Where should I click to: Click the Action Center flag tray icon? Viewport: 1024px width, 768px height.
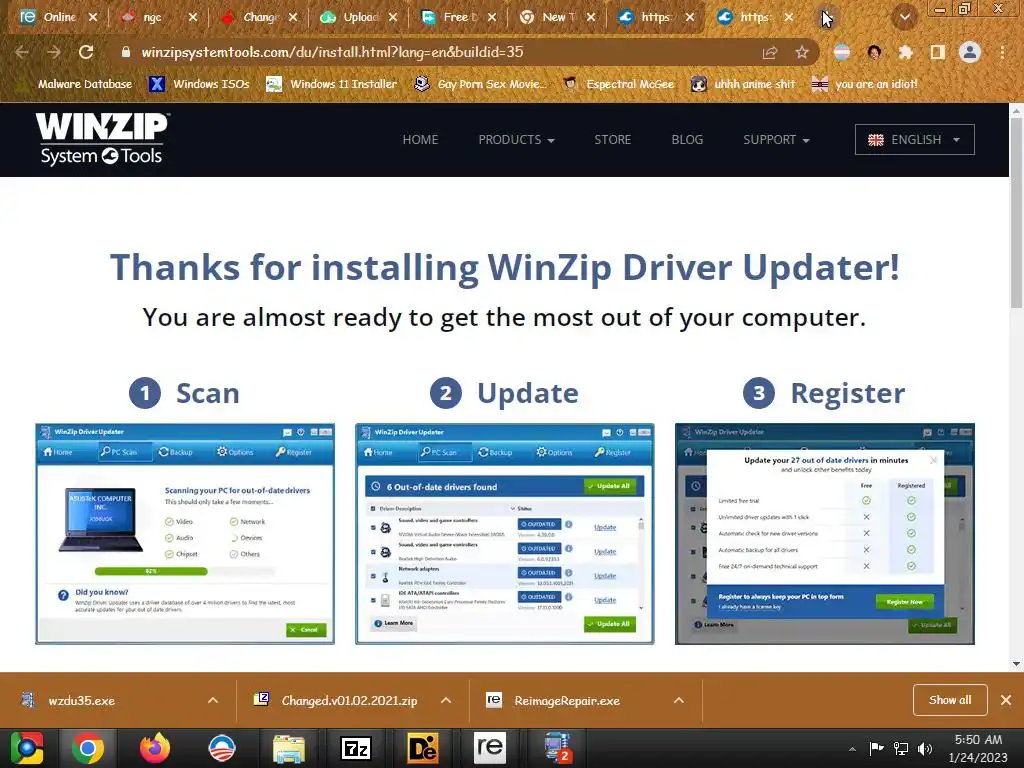coord(876,749)
